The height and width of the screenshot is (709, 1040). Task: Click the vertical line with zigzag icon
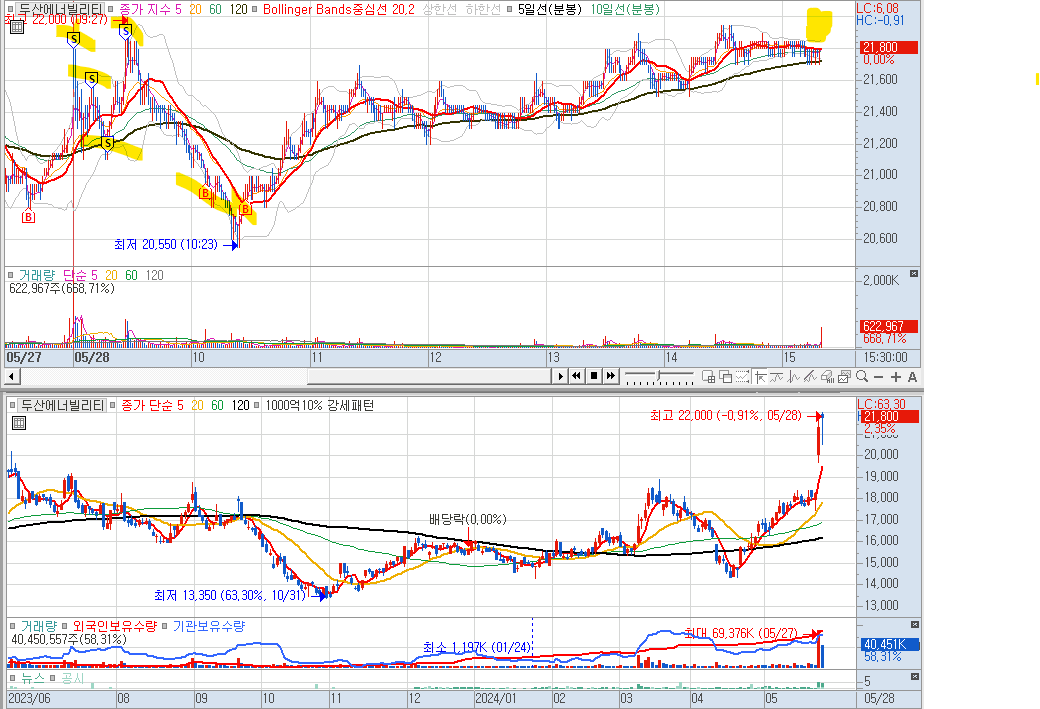[793, 377]
